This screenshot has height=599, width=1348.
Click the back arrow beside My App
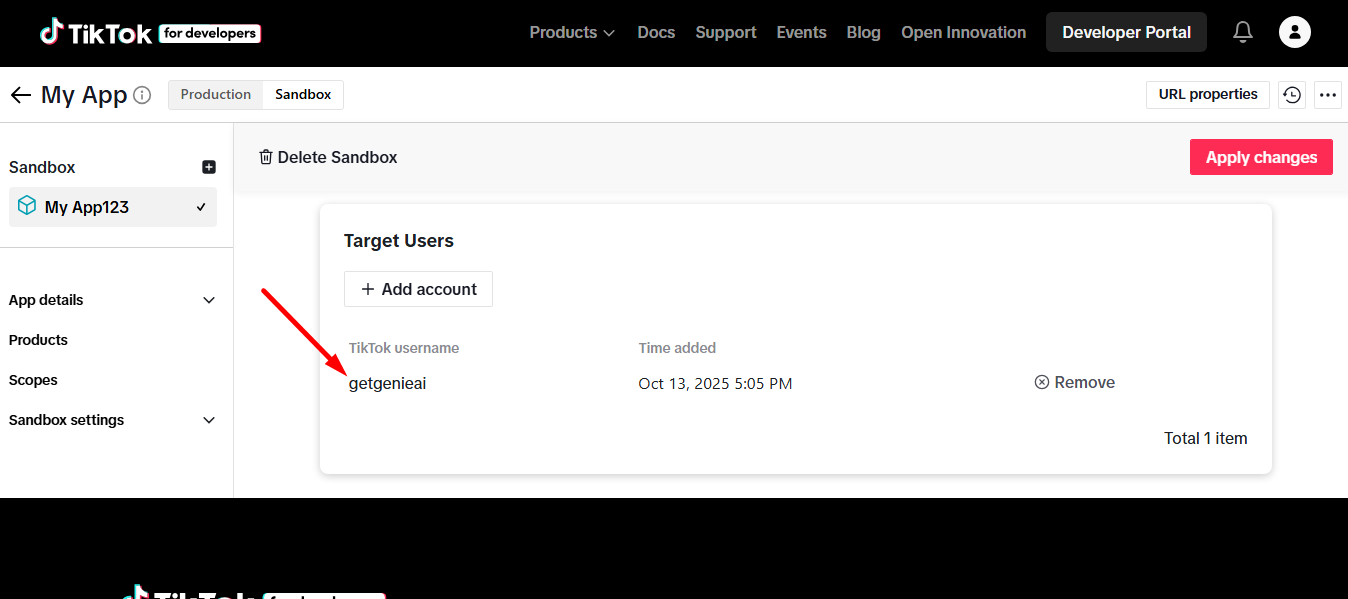20,95
